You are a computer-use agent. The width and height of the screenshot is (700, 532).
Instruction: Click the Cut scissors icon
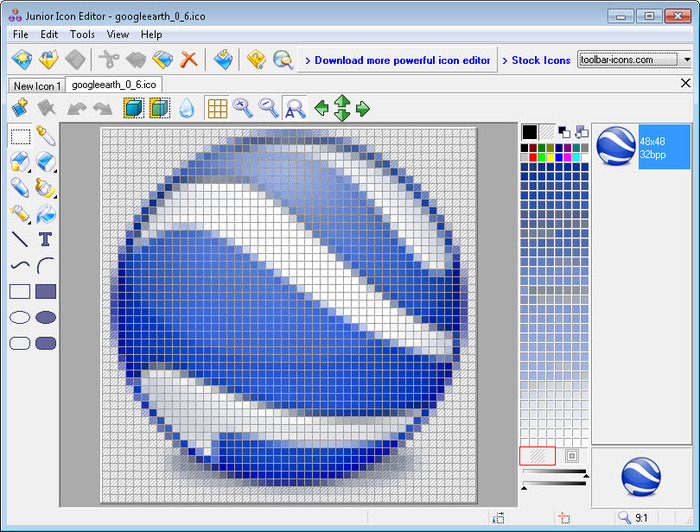108,59
